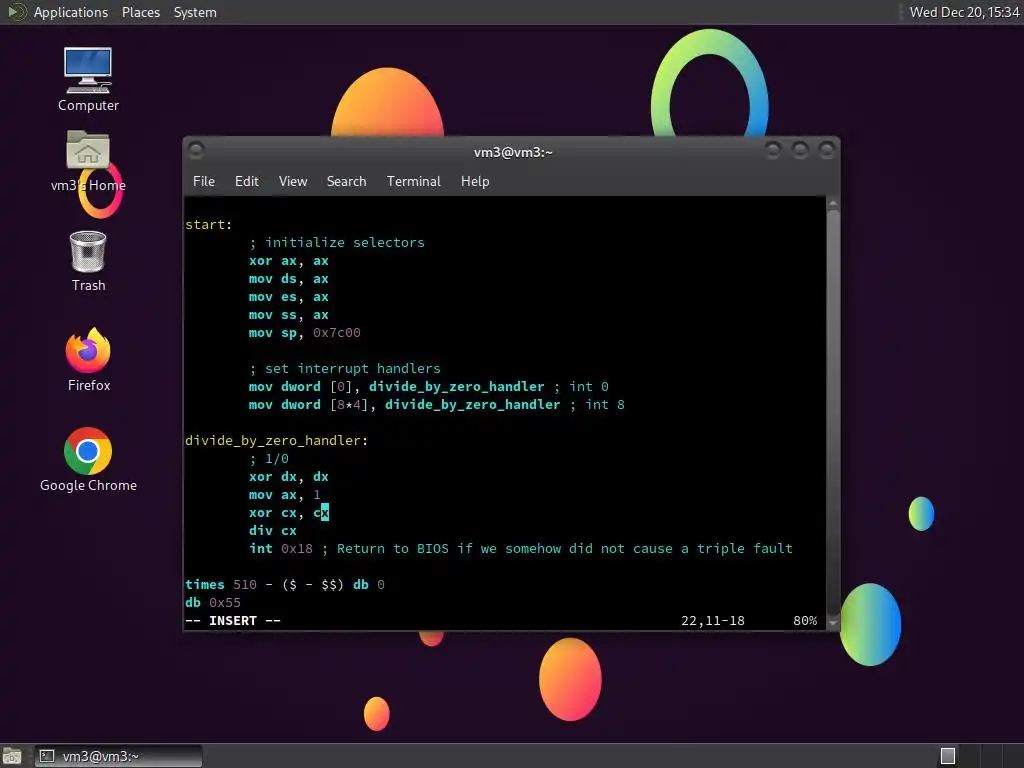1024x768 pixels.
Task: Click the 'divide_by_zero_handler:' label
Action: tap(276, 440)
